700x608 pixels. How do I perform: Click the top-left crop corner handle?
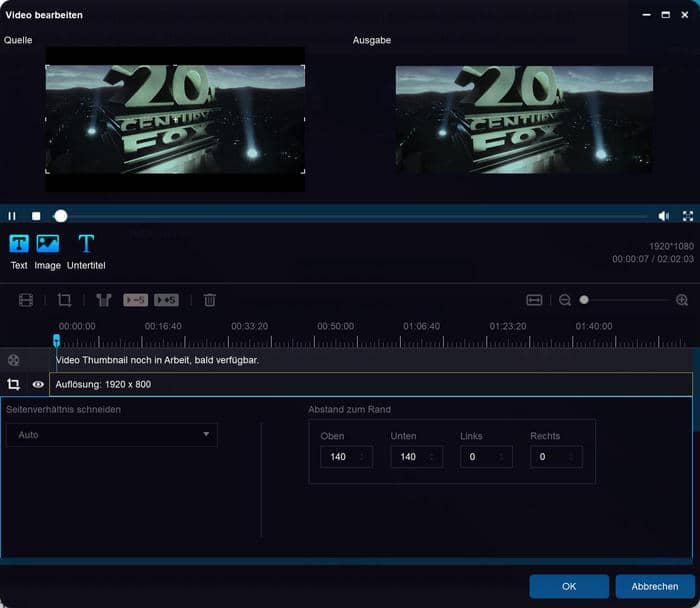(x=47, y=67)
